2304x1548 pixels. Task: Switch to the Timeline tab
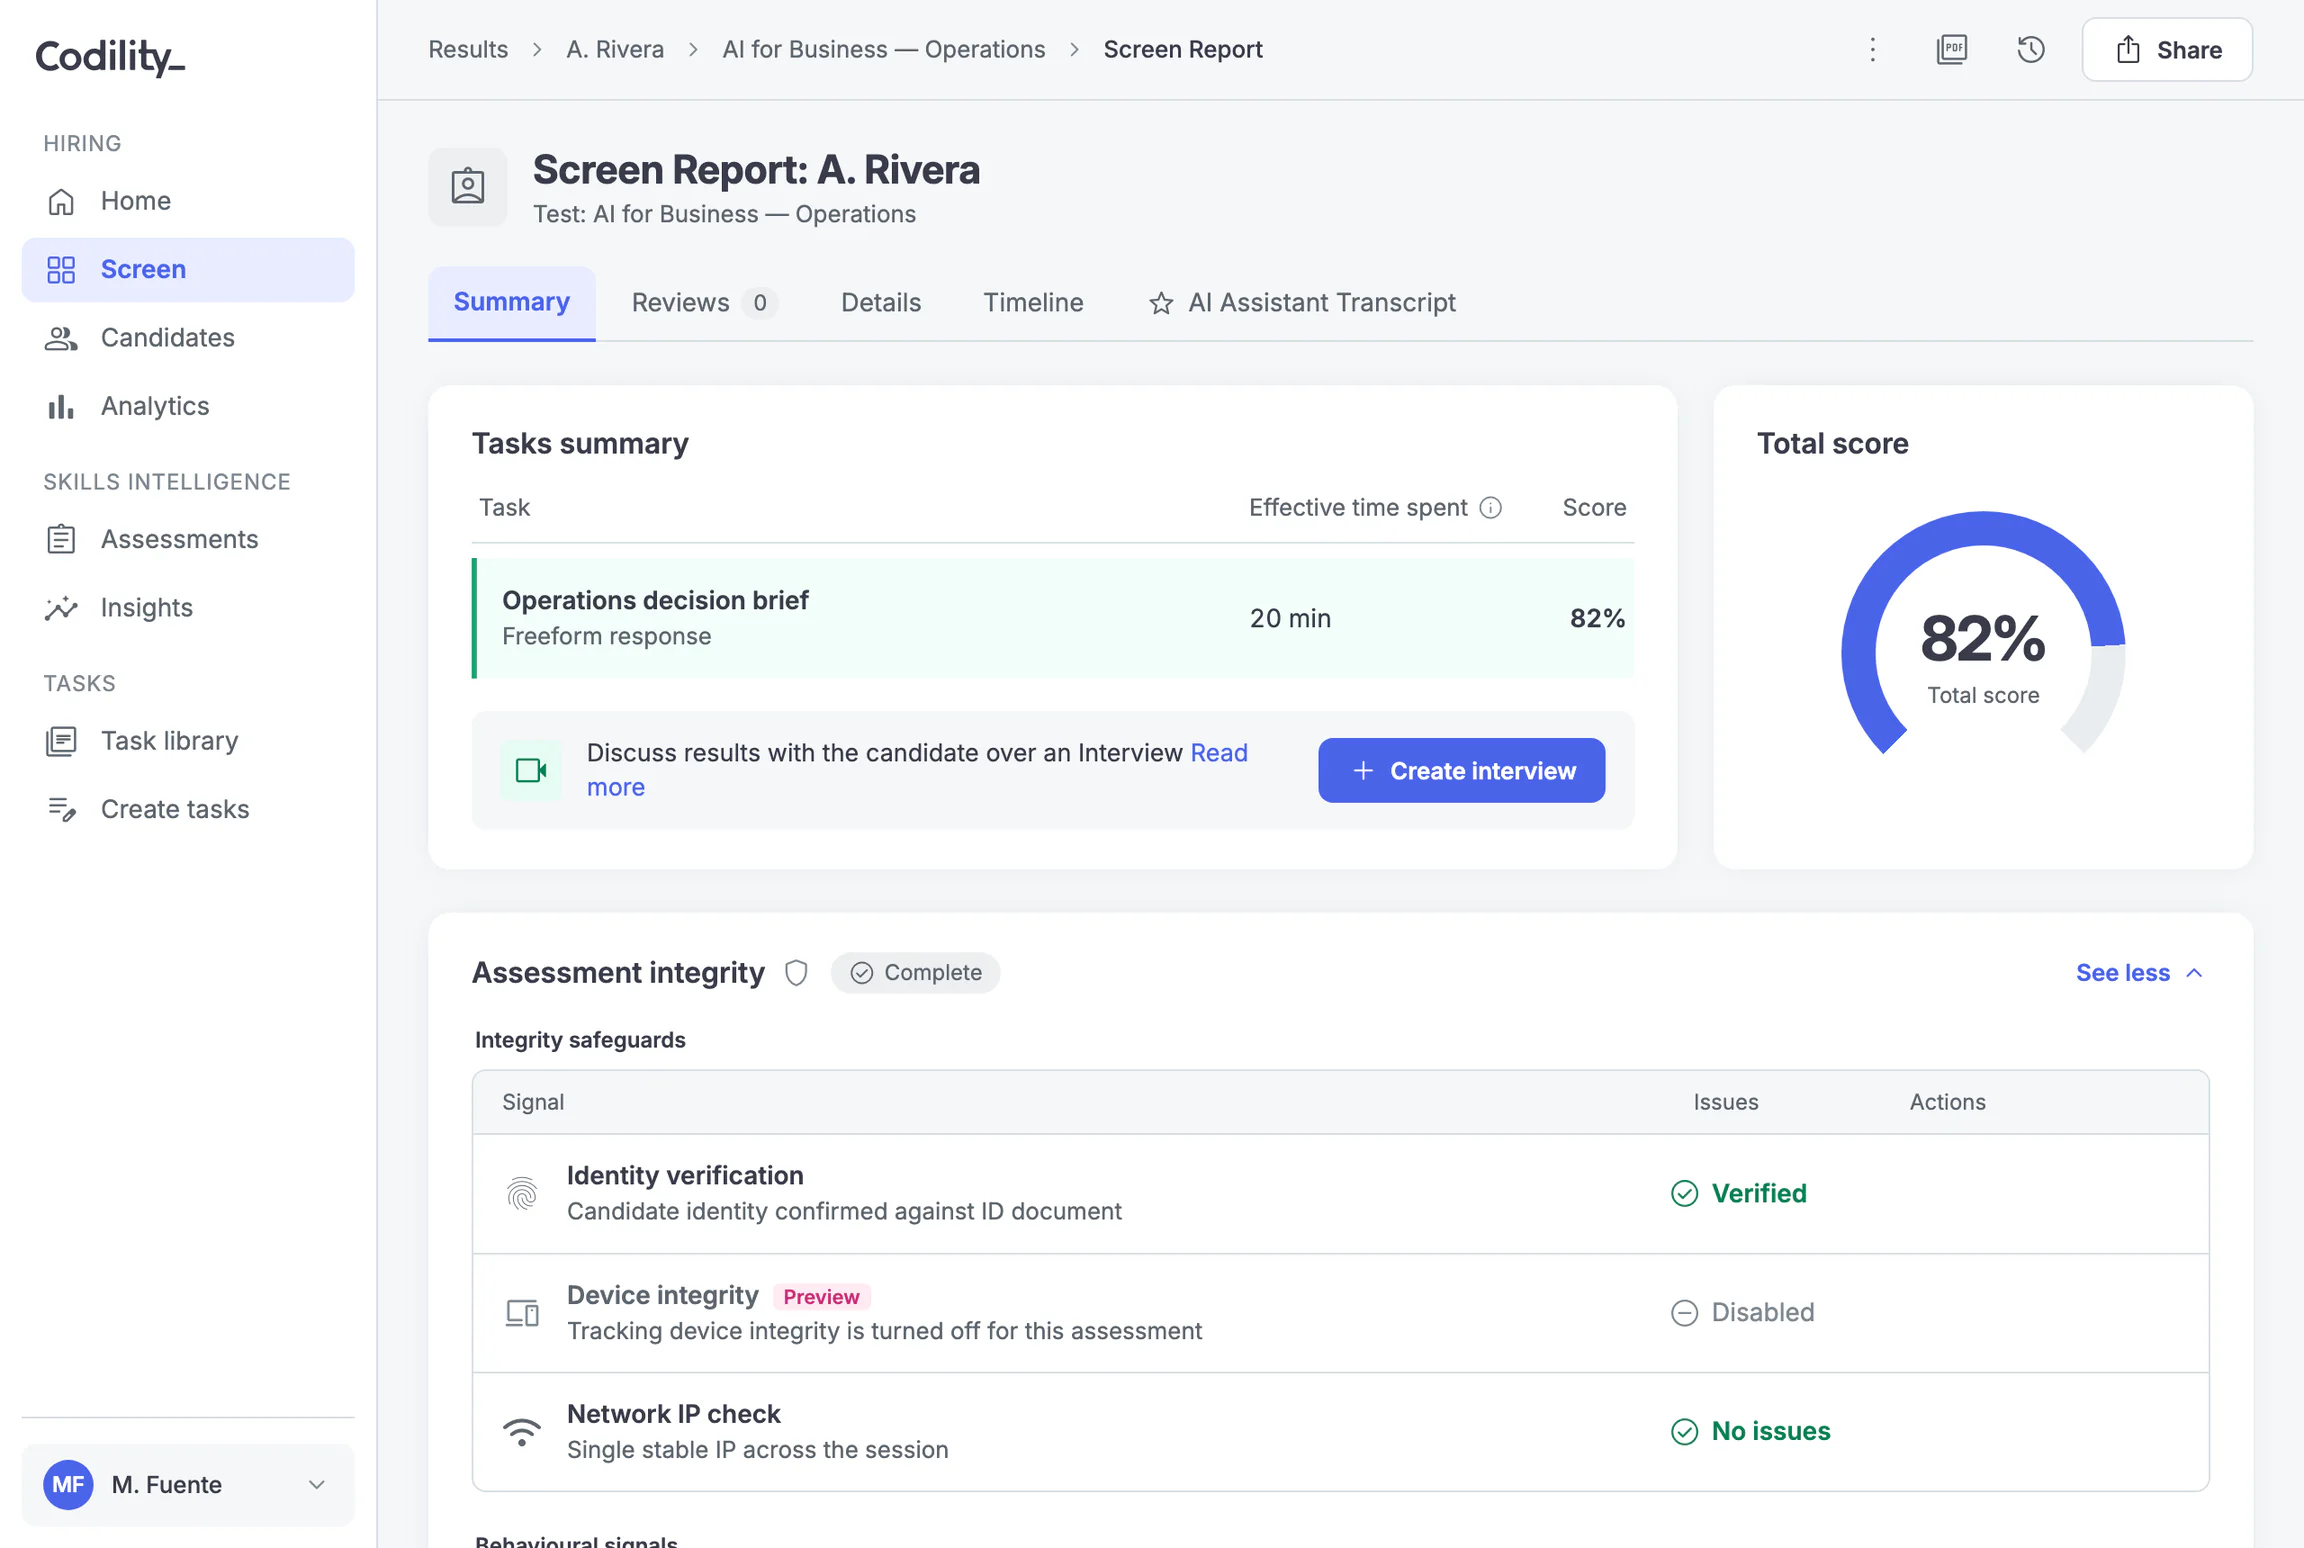1033,302
